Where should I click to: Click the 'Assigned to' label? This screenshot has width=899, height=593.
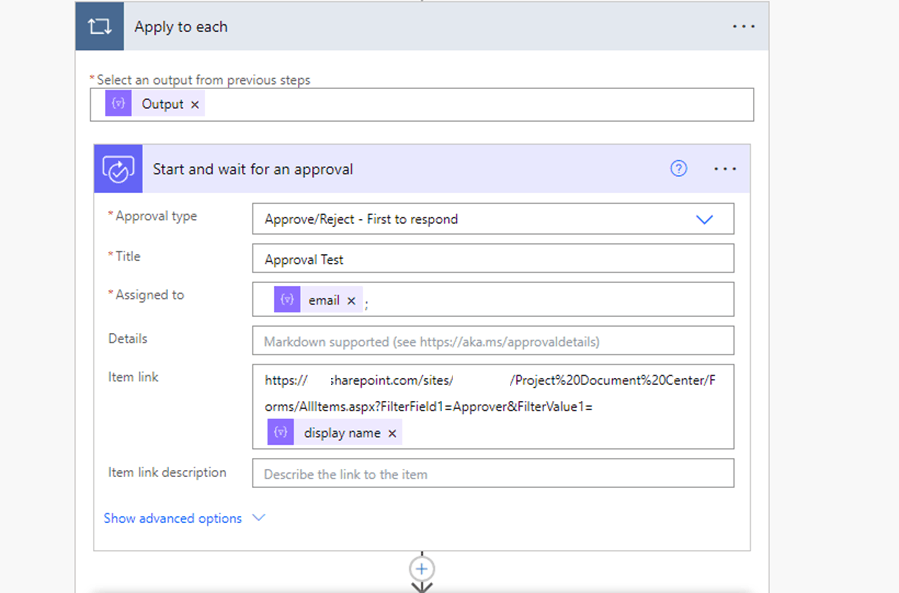(x=150, y=295)
